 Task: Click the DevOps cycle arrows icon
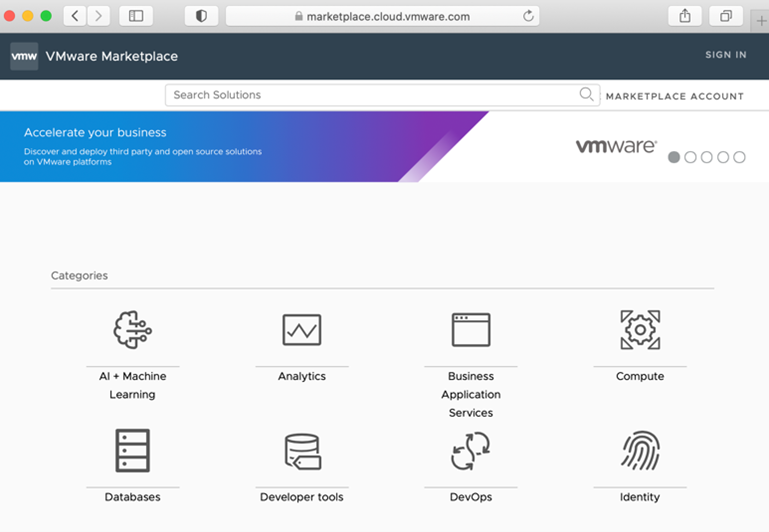tap(471, 451)
